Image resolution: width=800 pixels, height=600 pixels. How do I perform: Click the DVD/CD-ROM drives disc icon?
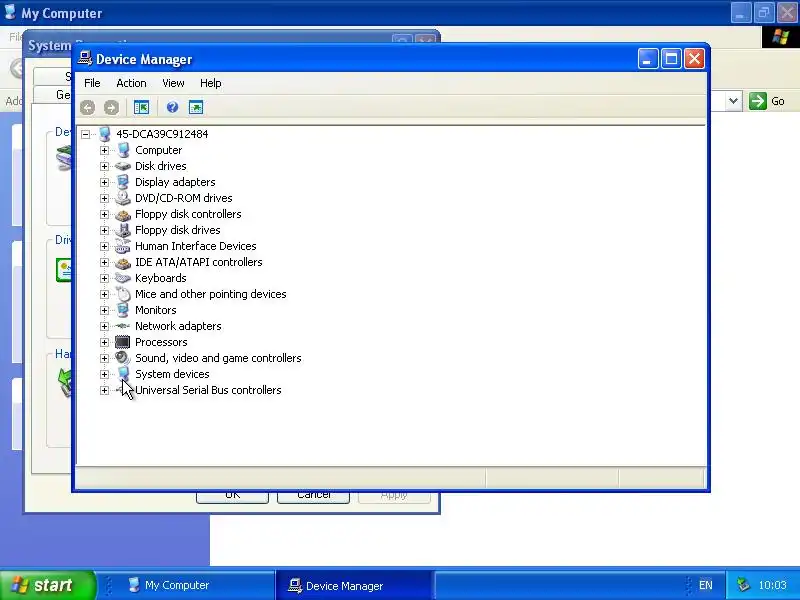click(123, 198)
